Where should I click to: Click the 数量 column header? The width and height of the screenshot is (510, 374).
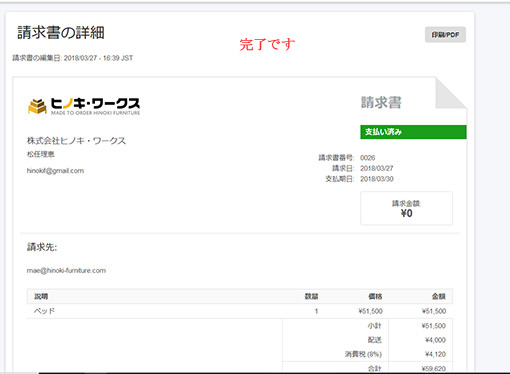[311, 296]
